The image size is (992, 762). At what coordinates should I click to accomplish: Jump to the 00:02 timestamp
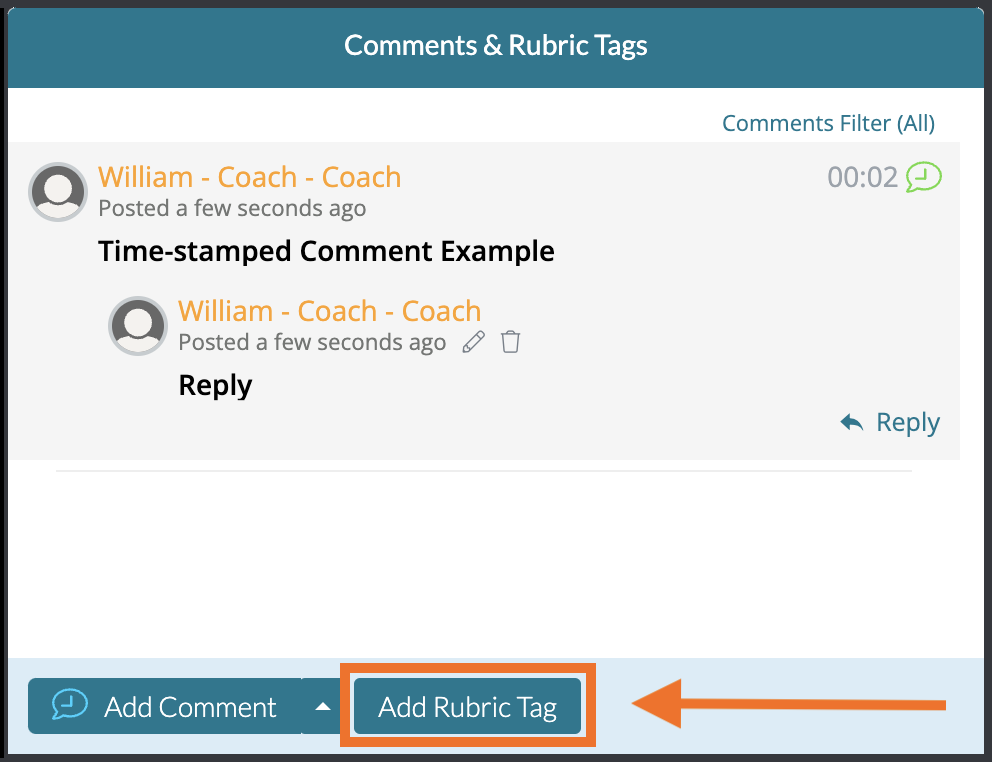point(862,178)
